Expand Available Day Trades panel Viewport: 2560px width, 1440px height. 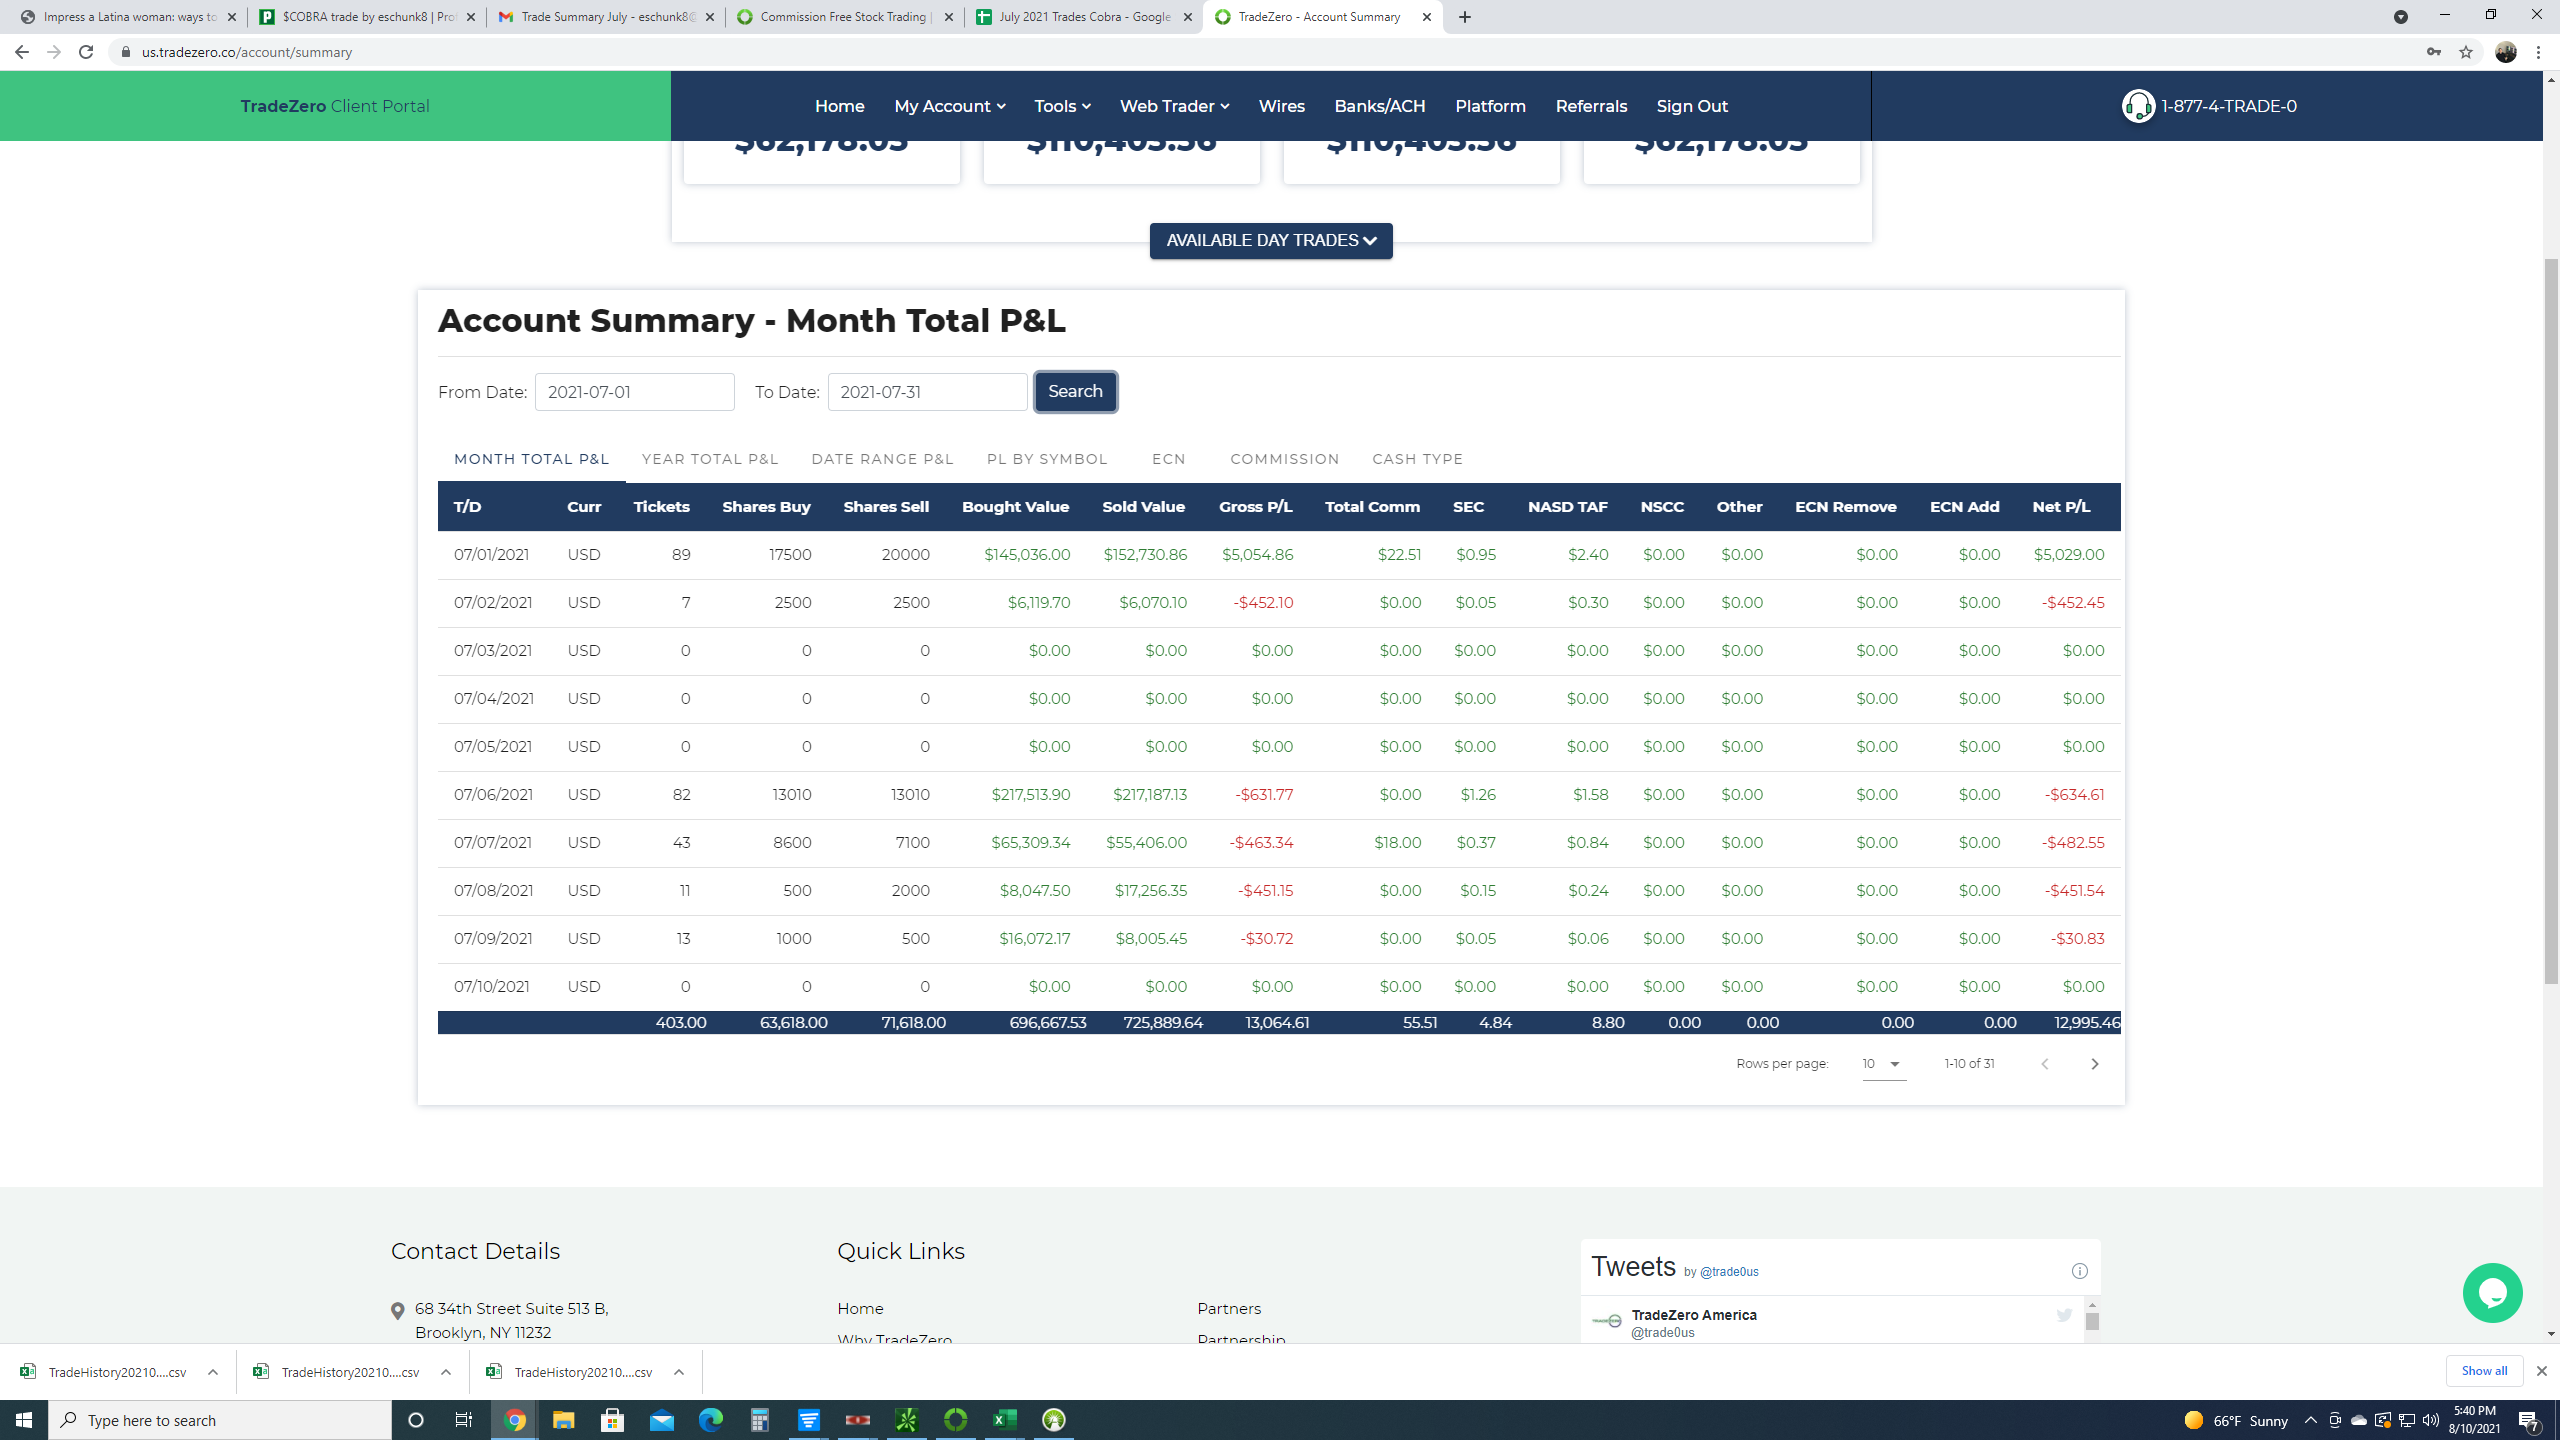[1271, 241]
